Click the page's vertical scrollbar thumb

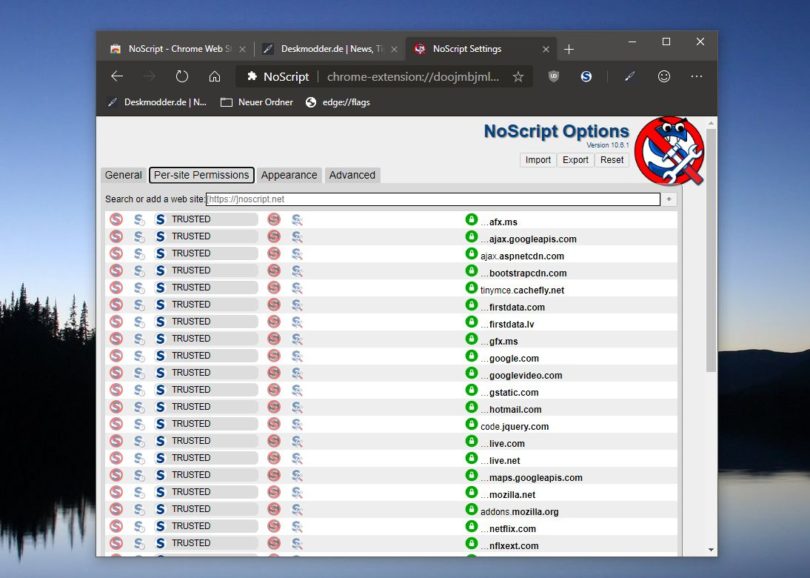[711, 250]
